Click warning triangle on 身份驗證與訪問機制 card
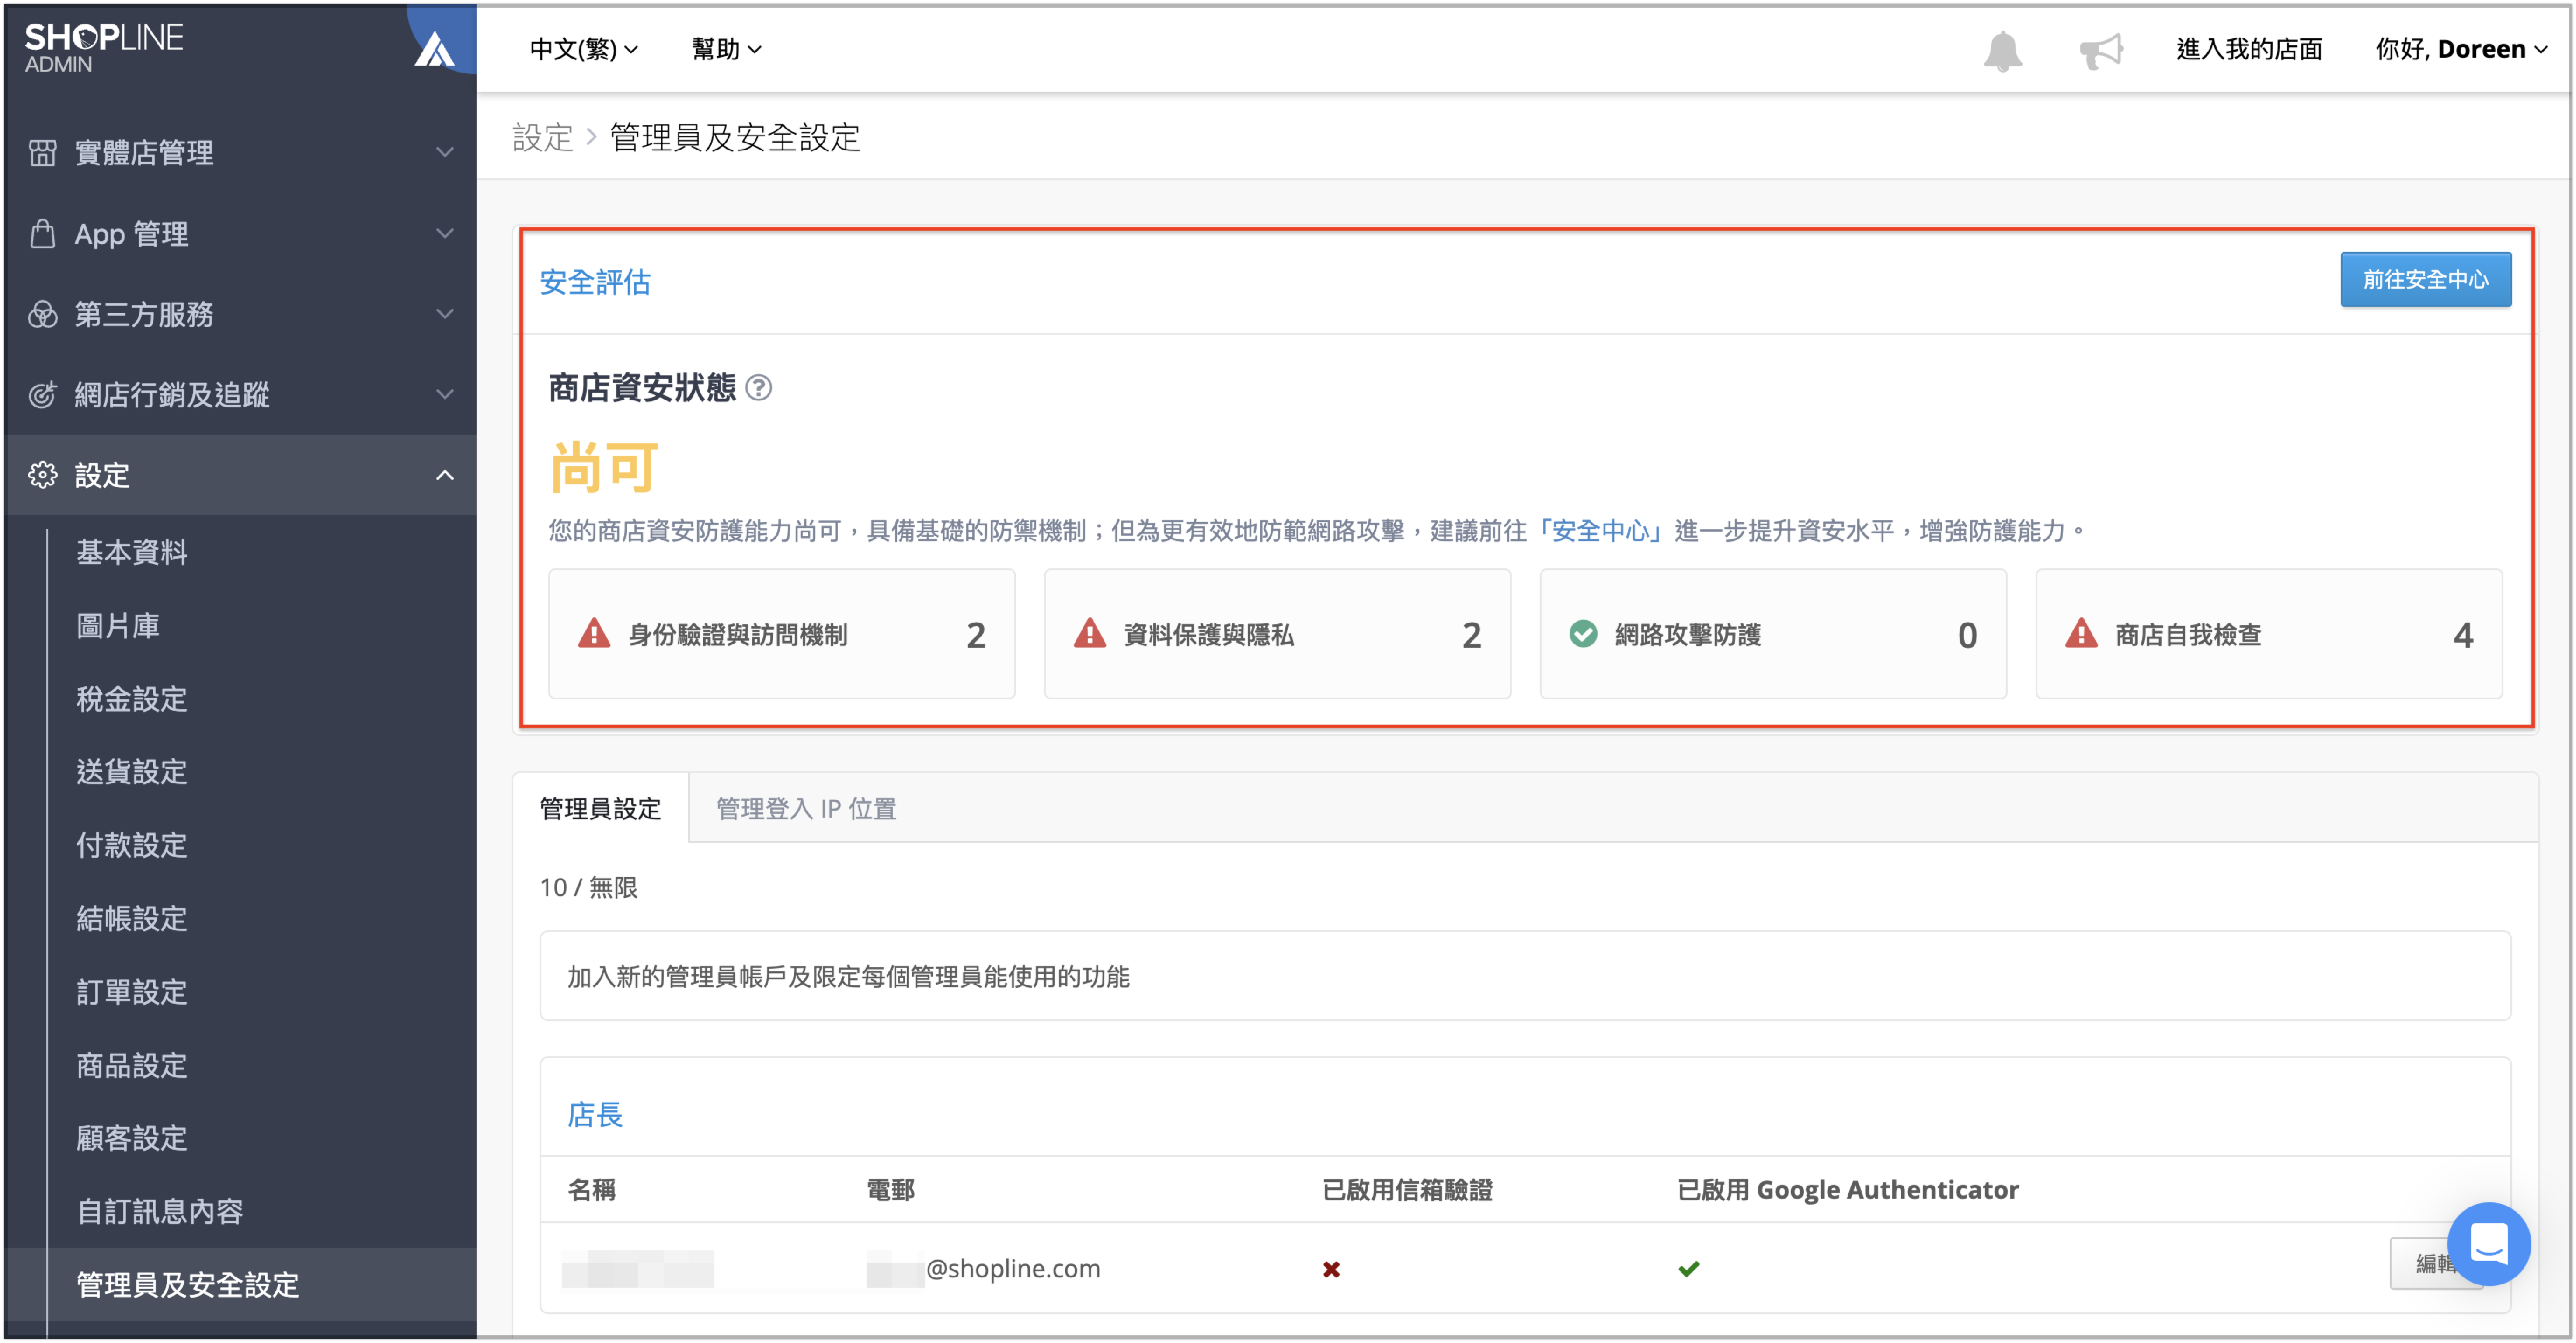This screenshot has width=2576, height=1343. tap(594, 633)
